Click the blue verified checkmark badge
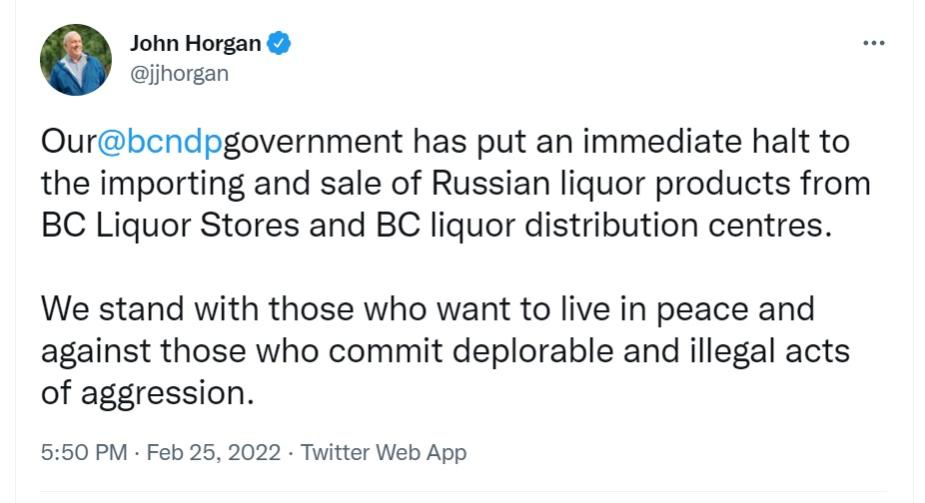Image resolution: width=925 pixels, height=503 pixels. (281, 44)
